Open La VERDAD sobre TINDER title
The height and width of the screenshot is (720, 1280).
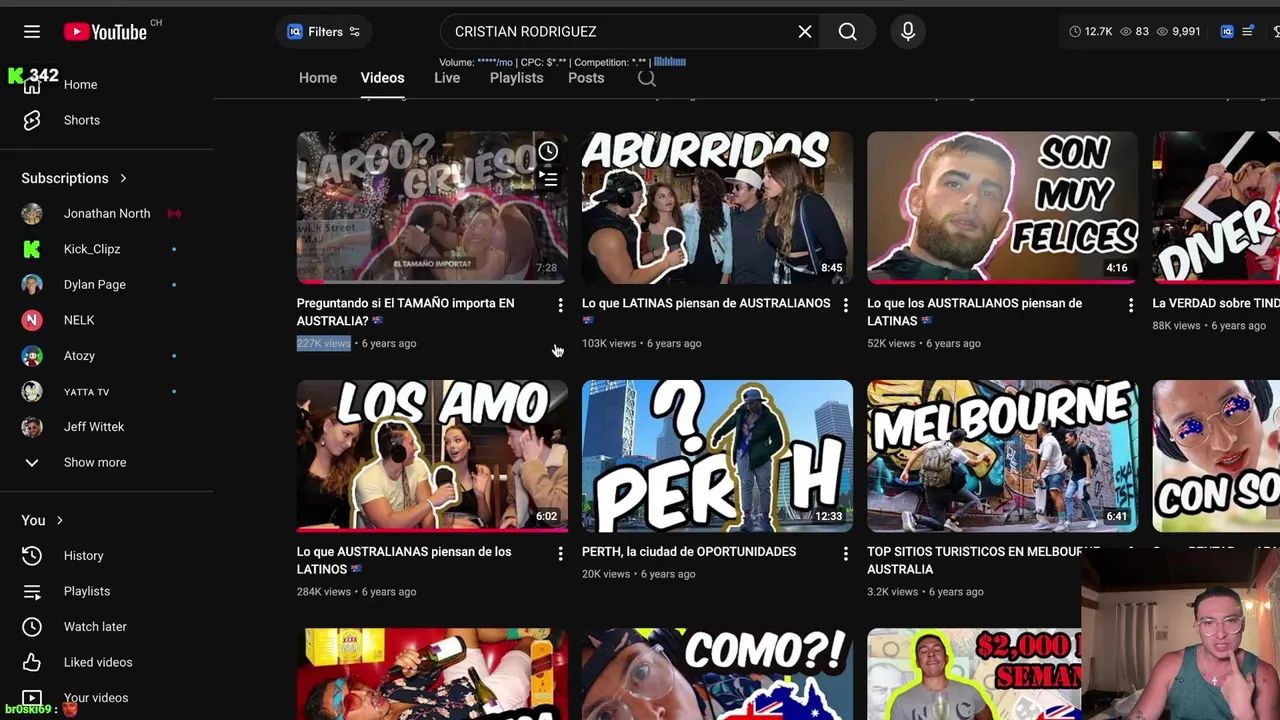tap(1216, 303)
